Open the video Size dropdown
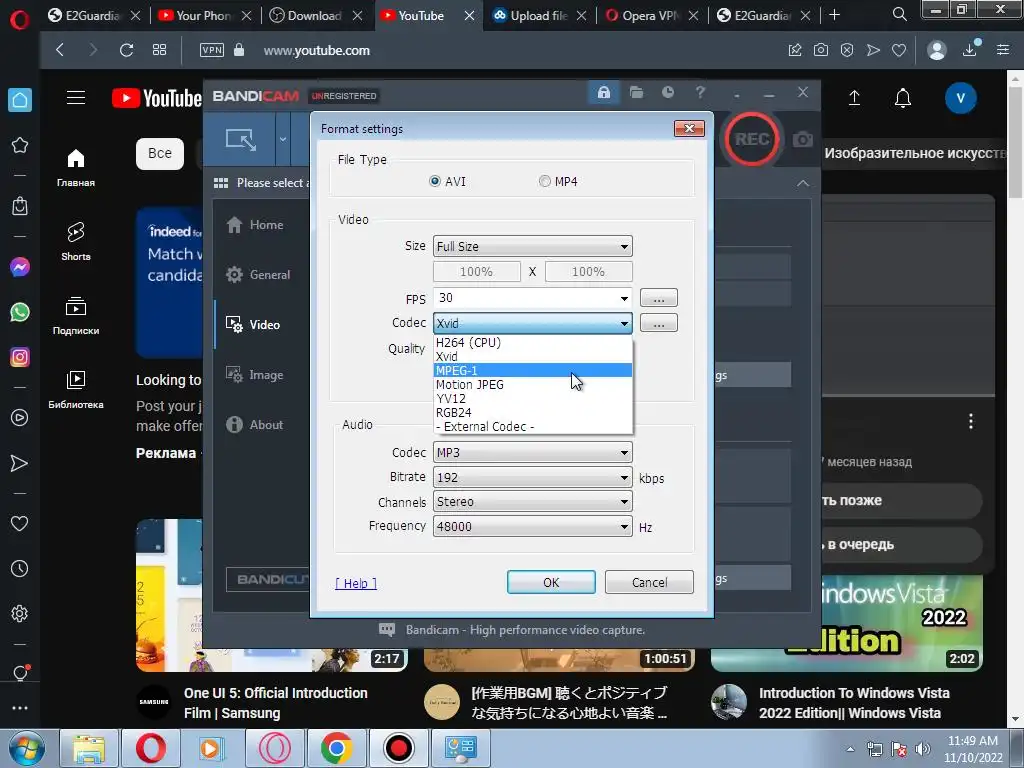1024x768 pixels. [x=533, y=246]
